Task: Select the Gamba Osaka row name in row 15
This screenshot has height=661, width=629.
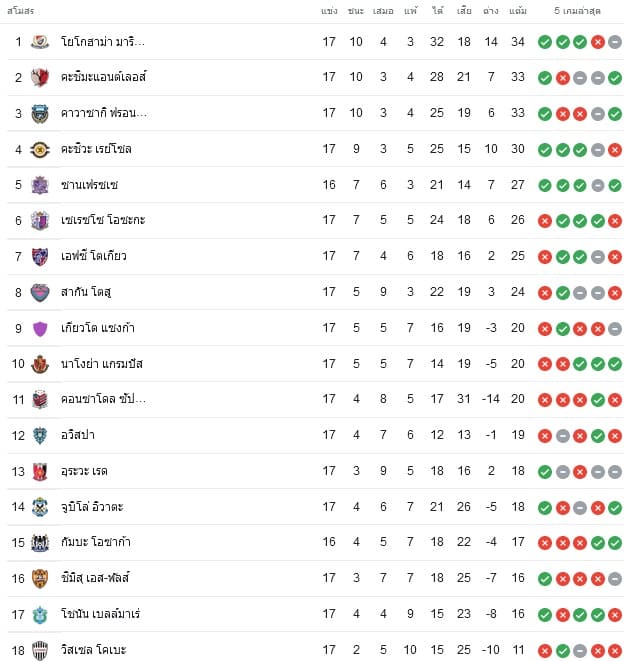Action: coord(96,542)
